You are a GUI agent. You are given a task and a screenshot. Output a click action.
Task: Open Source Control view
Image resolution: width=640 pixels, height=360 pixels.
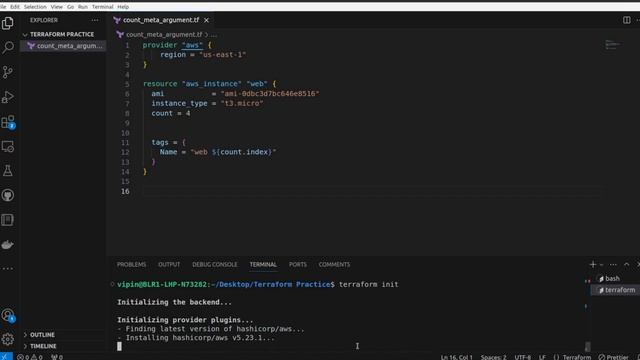click(x=7, y=72)
